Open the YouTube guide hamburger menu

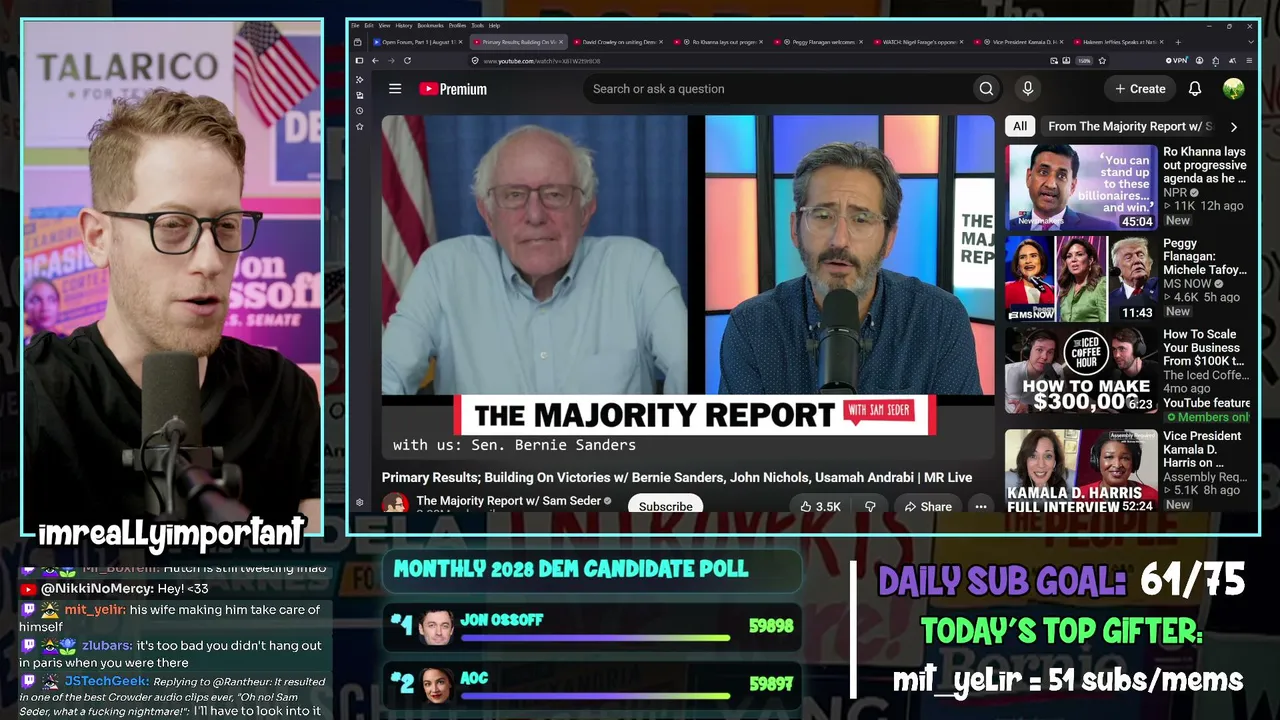pyautogui.click(x=395, y=89)
